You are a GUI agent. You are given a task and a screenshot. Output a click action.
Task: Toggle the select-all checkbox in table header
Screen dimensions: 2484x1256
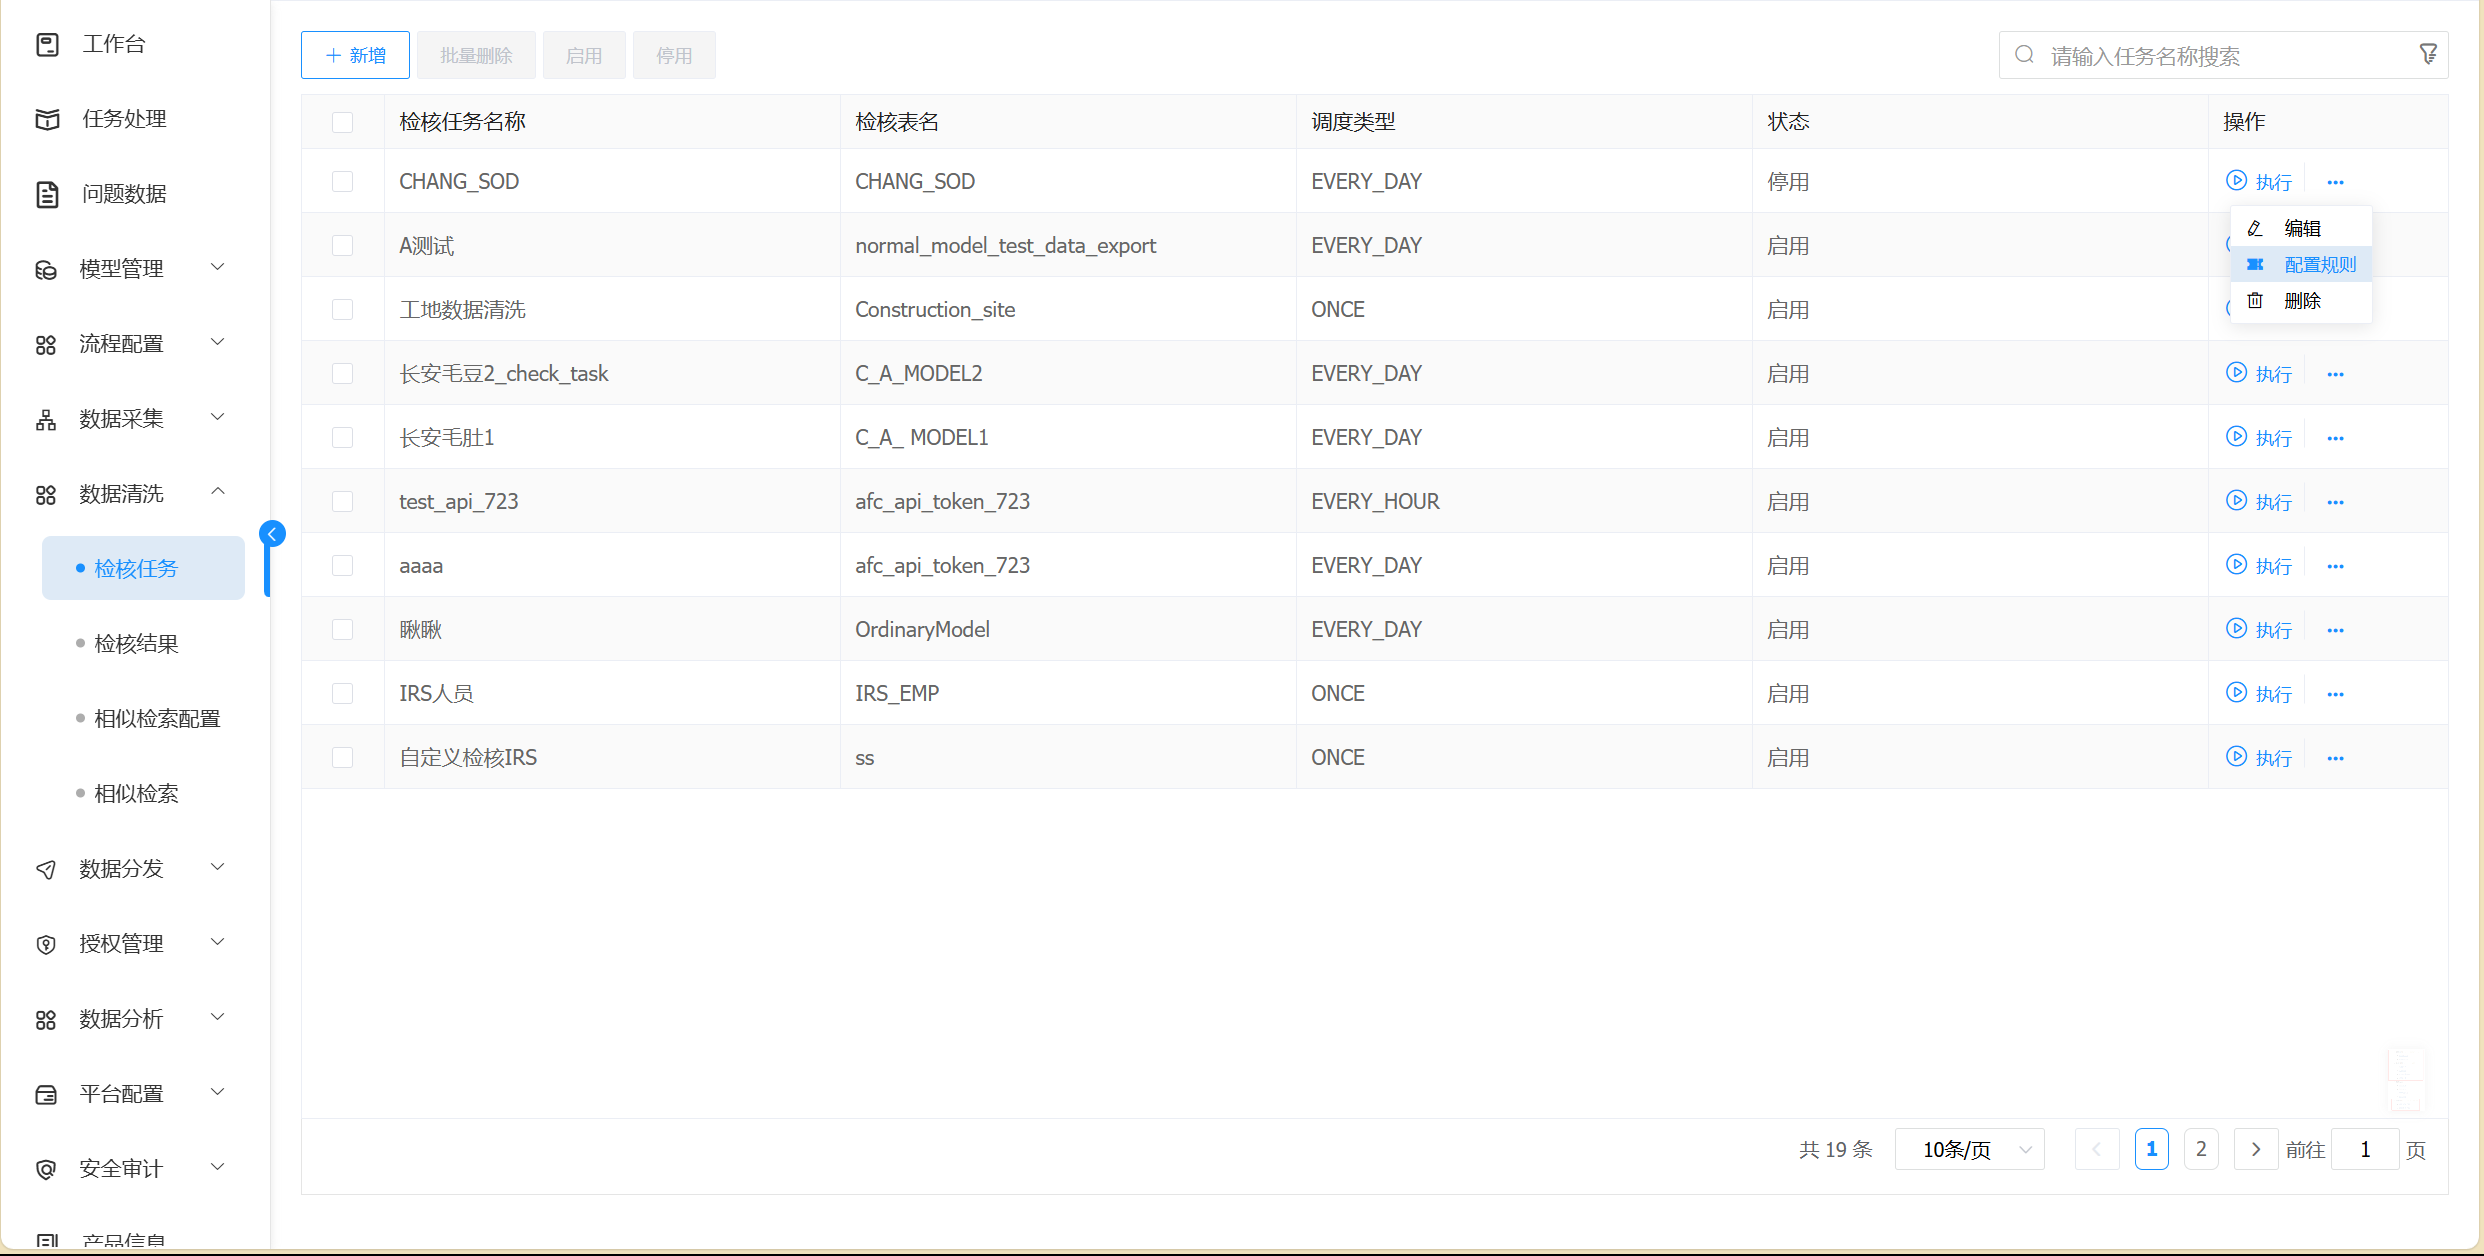pos(342,122)
